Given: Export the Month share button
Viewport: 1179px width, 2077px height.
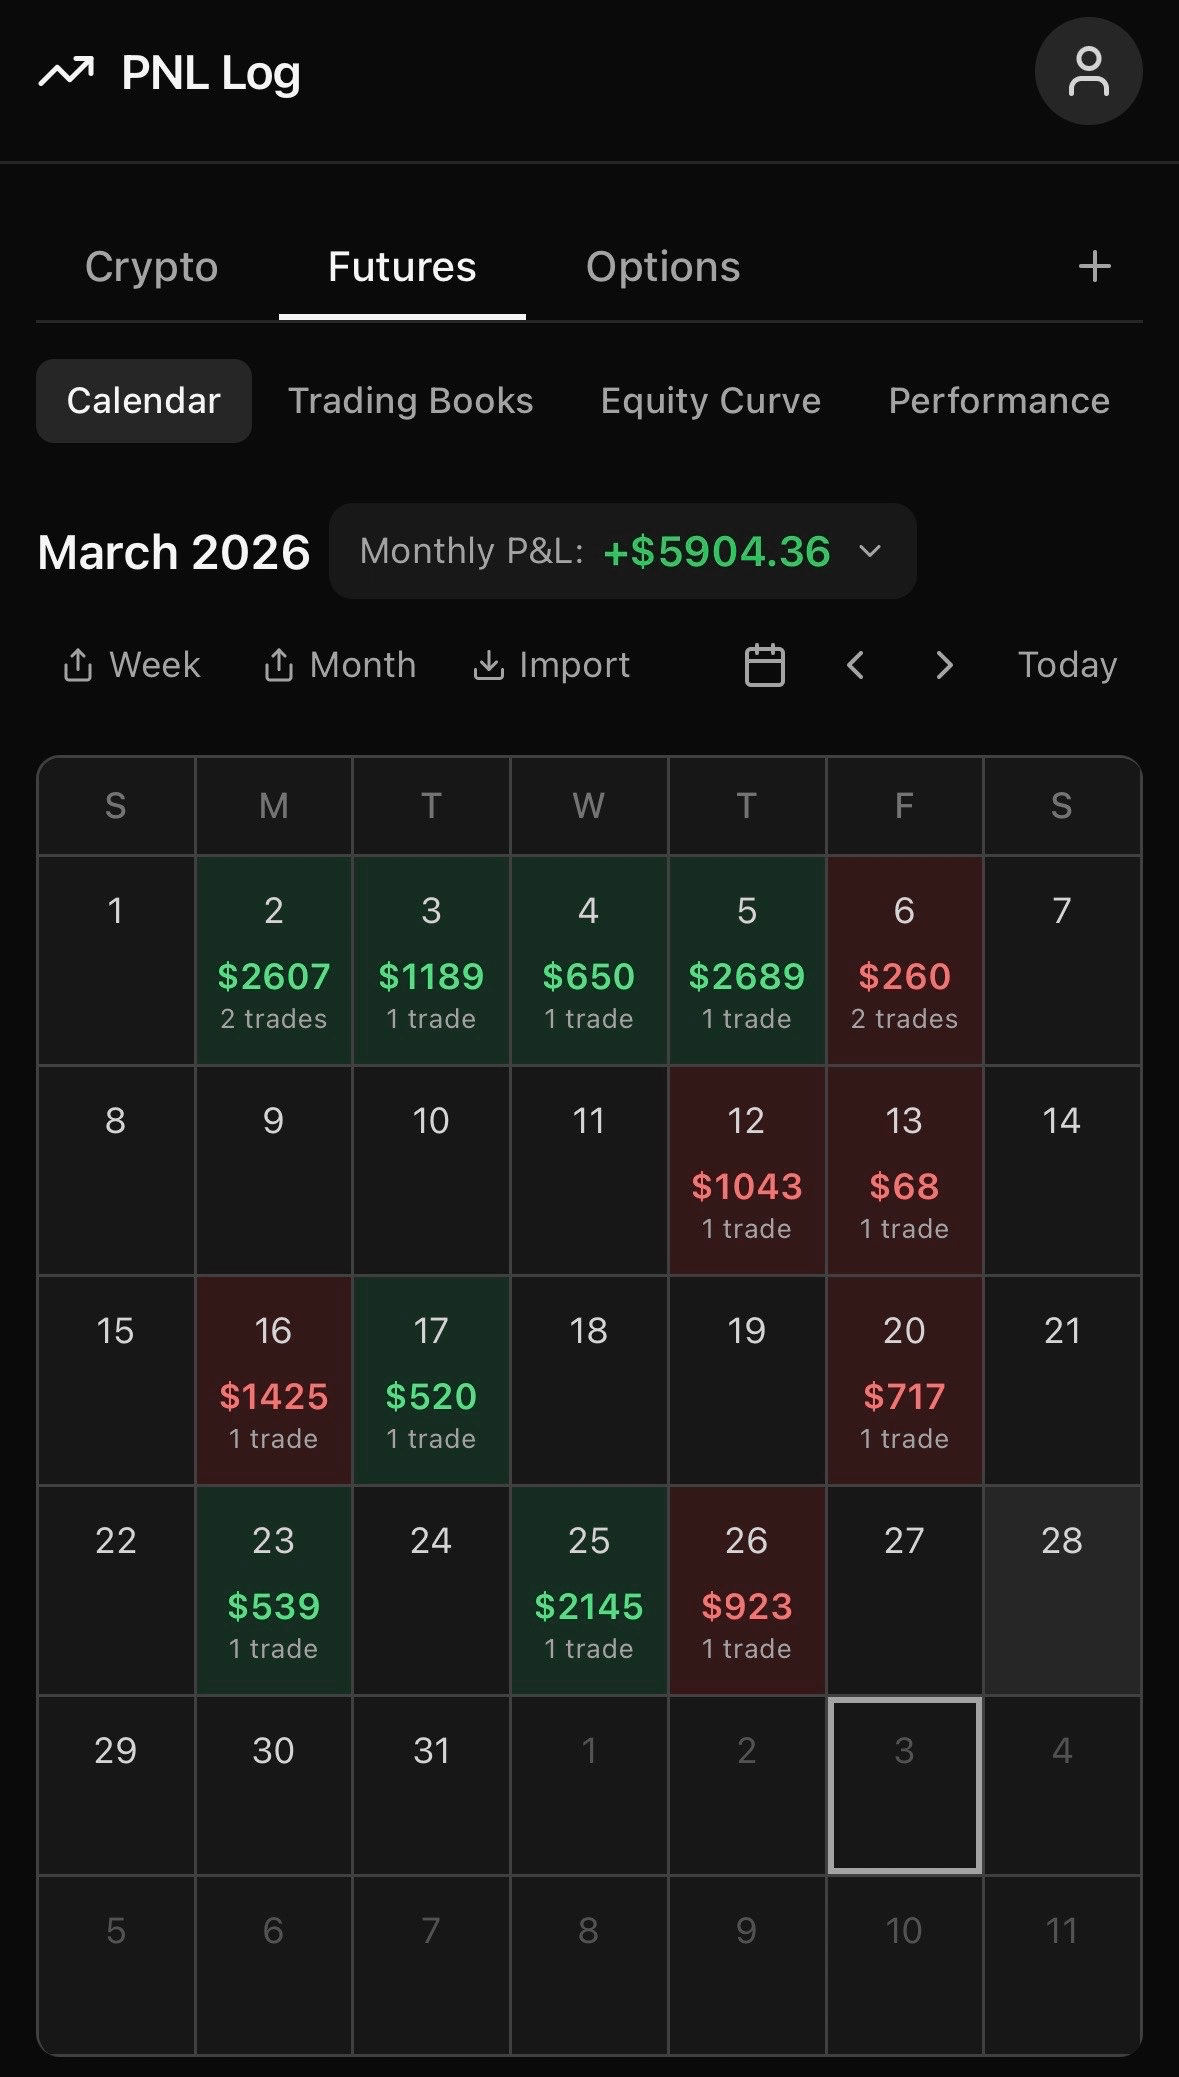Looking at the screenshot, I should tap(339, 665).
